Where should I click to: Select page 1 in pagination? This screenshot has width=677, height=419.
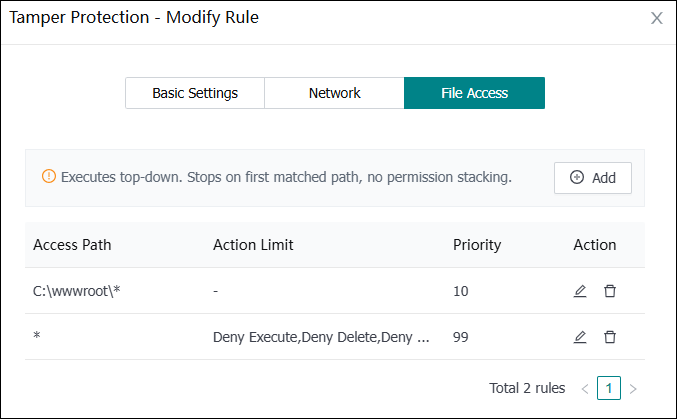[x=608, y=388]
